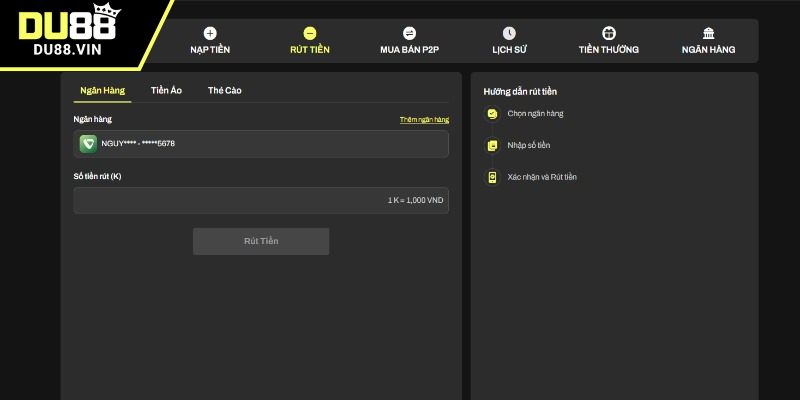Click the plus icon above Nạp Tiền
The image size is (800, 400).
[210, 33]
